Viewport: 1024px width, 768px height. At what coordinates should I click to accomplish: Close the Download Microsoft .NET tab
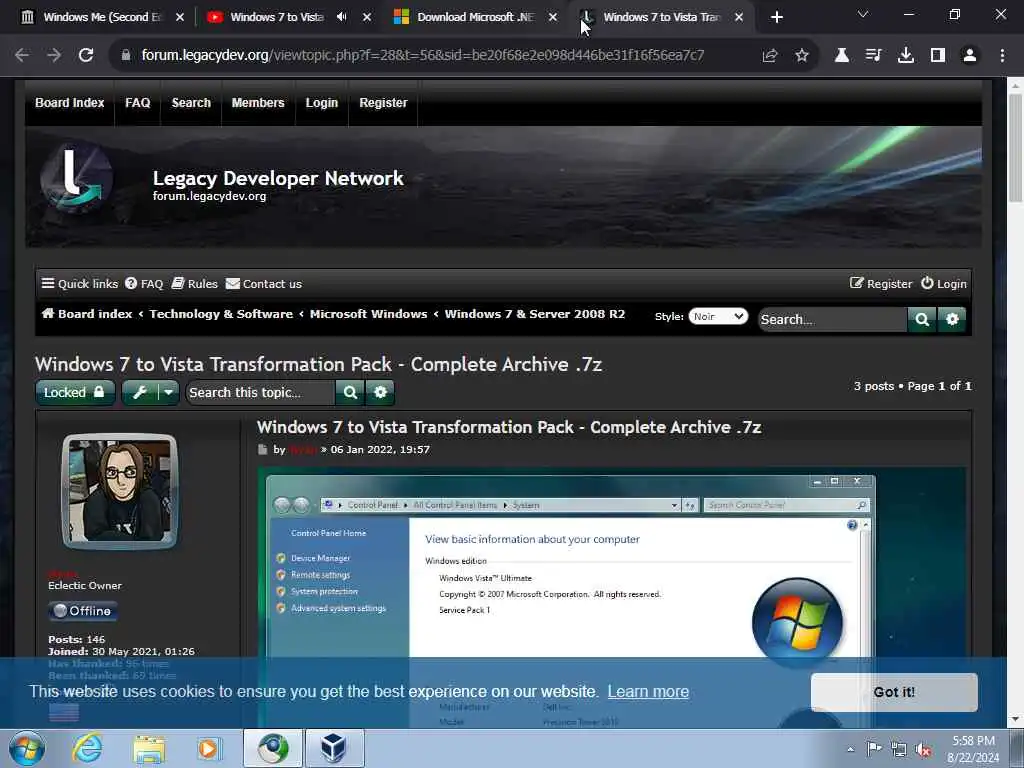coord(553,17)
